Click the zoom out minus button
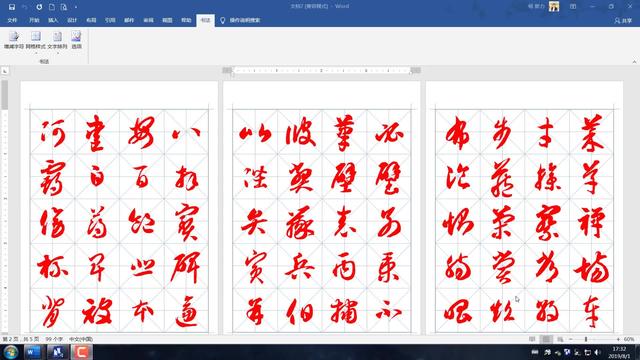 tap(571, 339)
